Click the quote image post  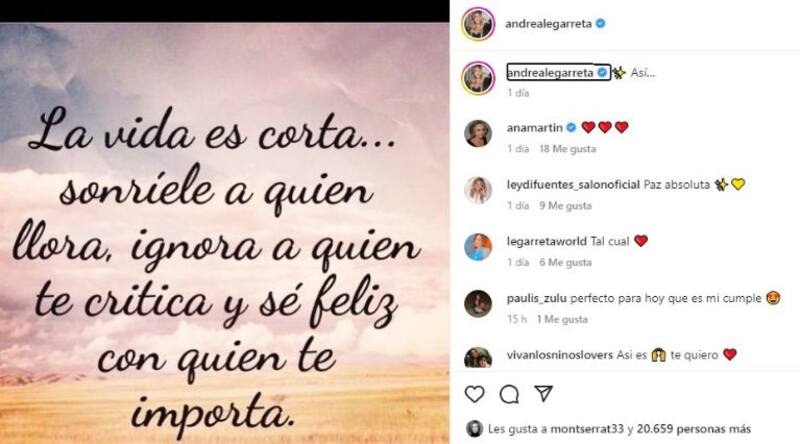click(224, 233)
